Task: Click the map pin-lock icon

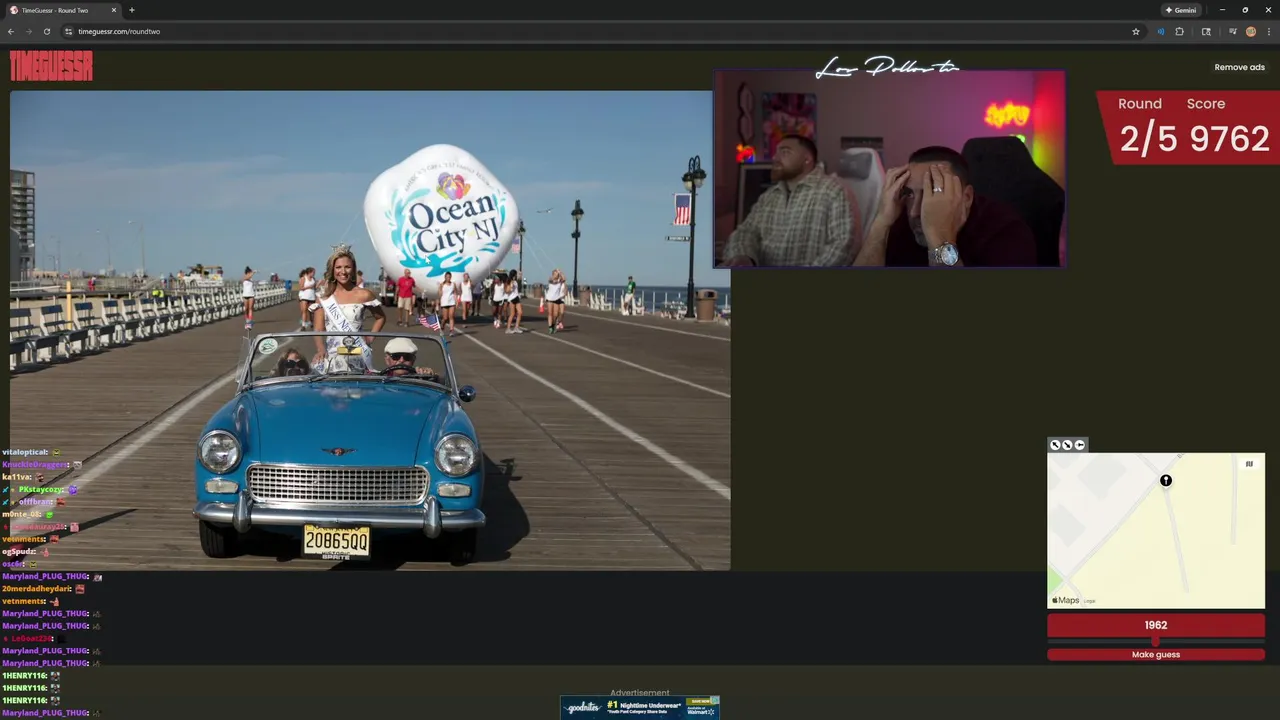Action: tap(1079, 445)
